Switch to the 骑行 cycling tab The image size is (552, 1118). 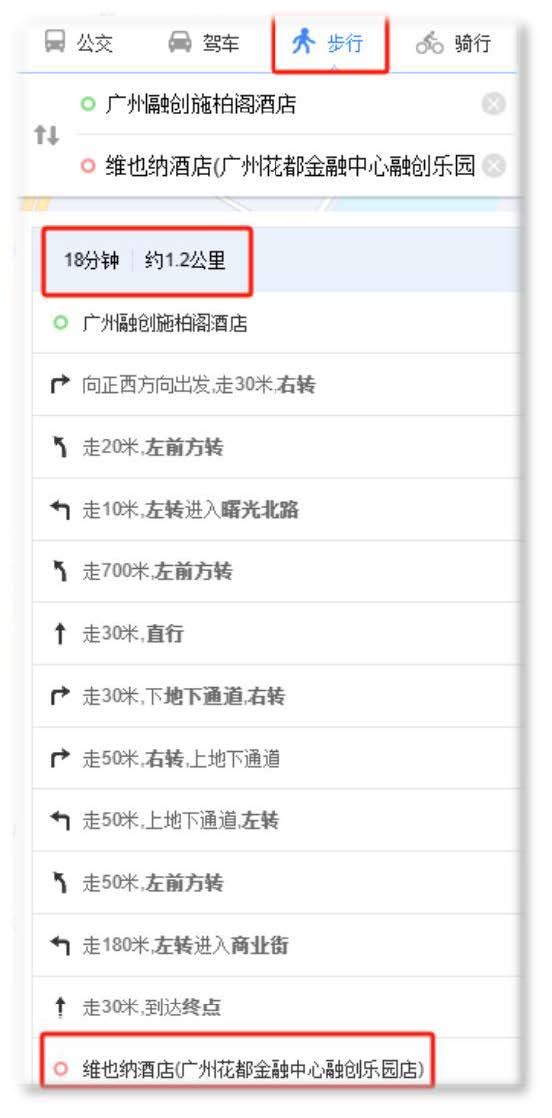pyautogui.click(x=454, y=44)
